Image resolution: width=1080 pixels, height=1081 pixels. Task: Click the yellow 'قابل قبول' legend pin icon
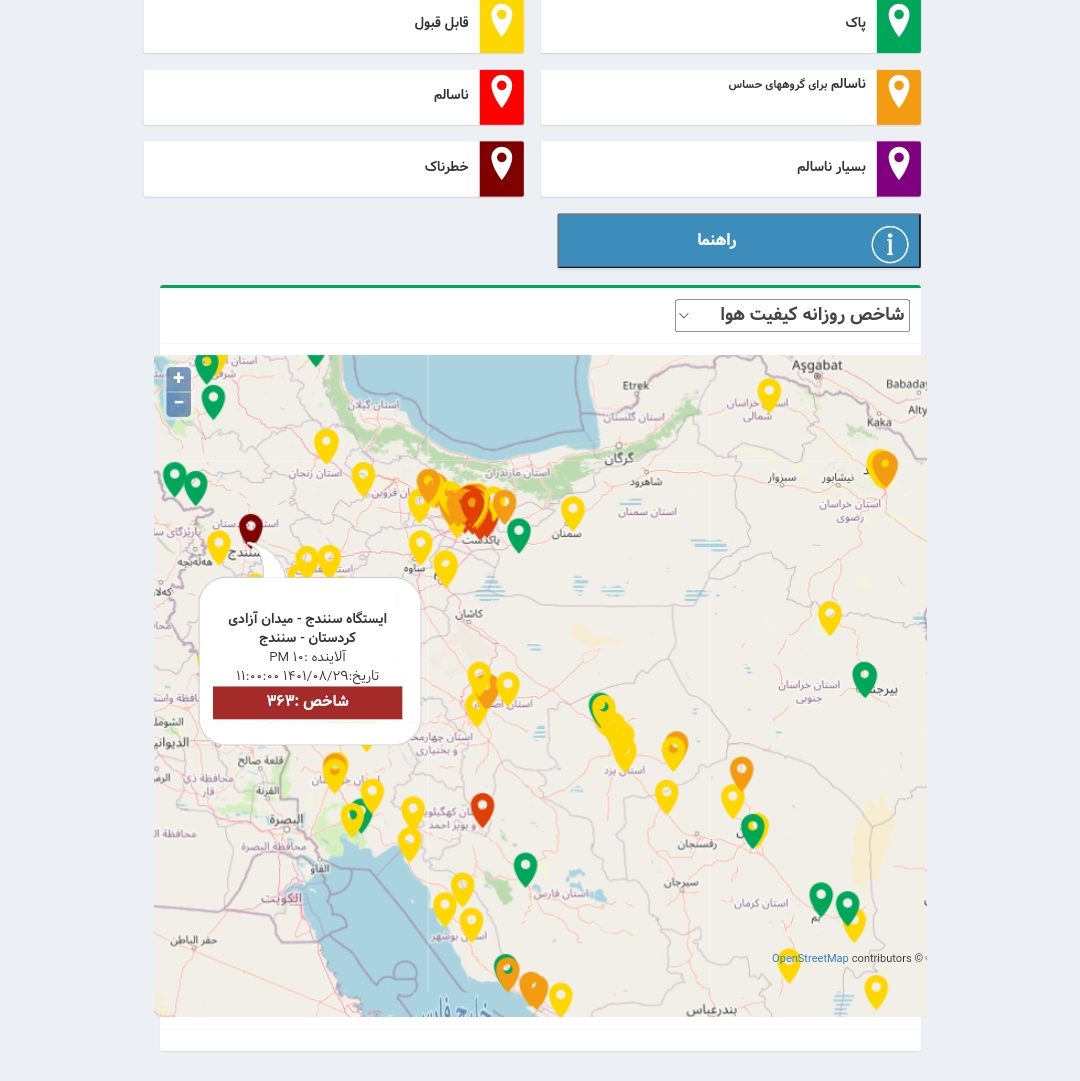[x=501, y=24]
